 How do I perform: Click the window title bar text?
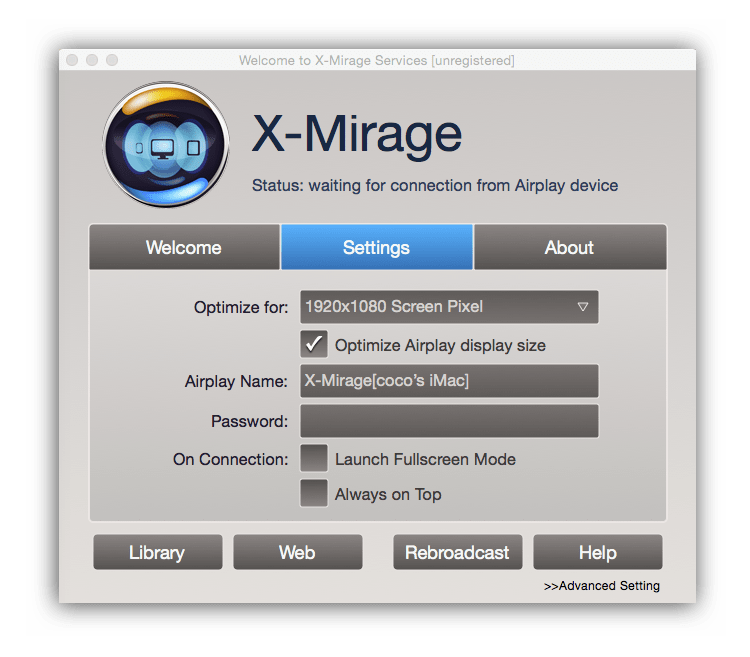pos(376,61)
